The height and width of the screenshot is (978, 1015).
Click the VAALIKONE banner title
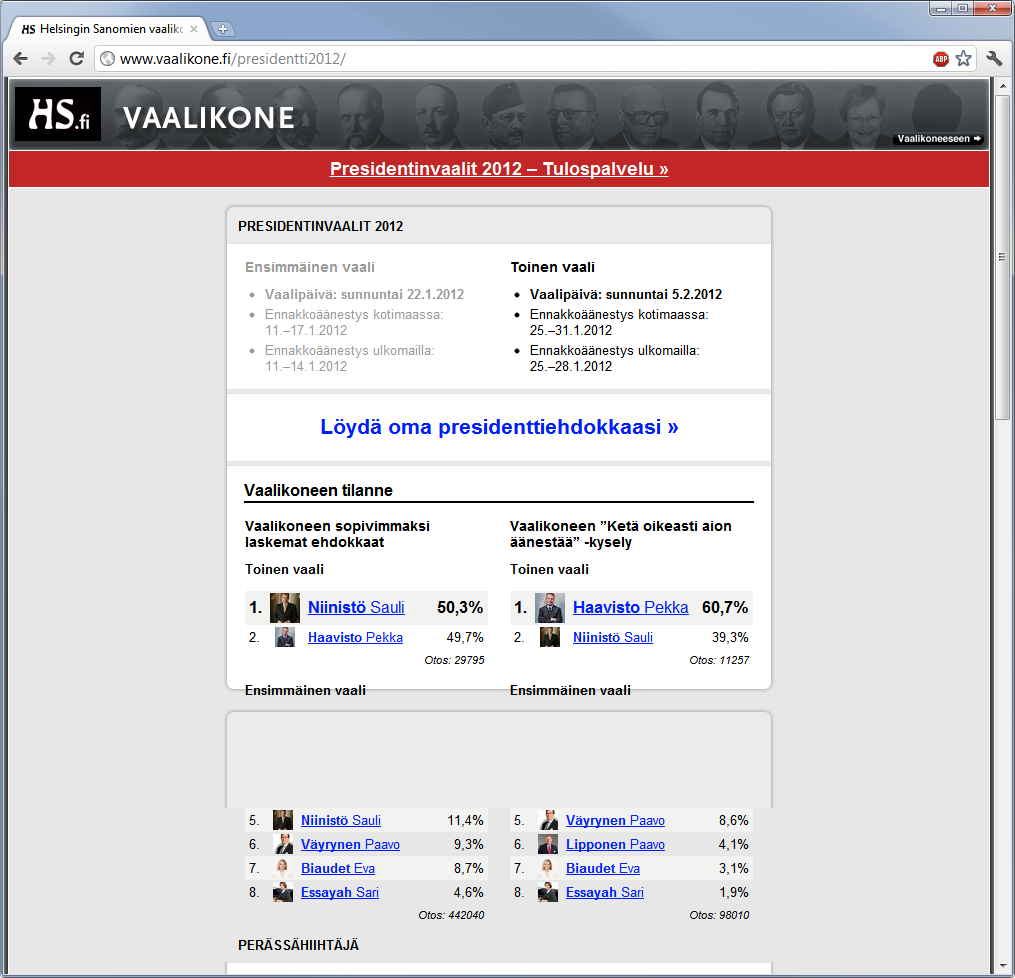tap(208, 118)
